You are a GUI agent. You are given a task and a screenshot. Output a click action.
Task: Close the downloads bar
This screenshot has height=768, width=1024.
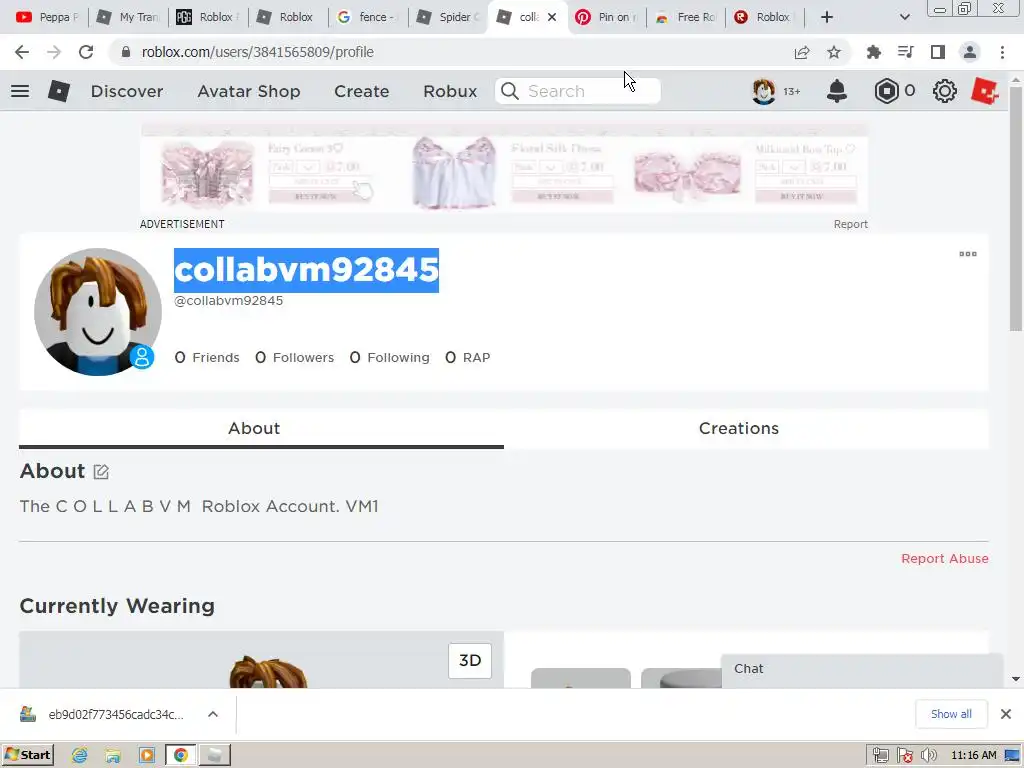click(x=1006, y=714)
